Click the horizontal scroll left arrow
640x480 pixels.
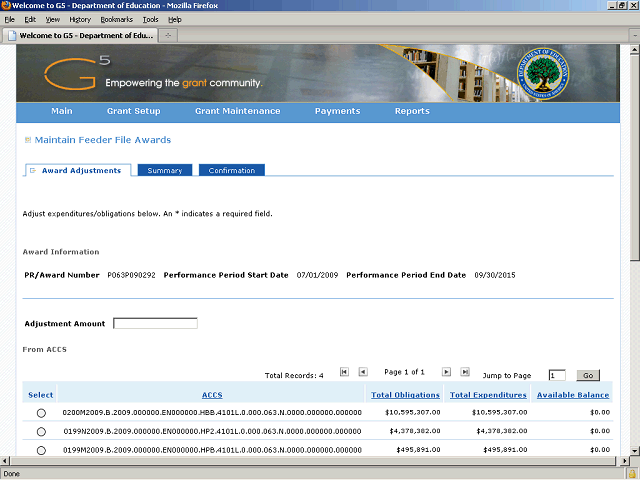[4, 461]
